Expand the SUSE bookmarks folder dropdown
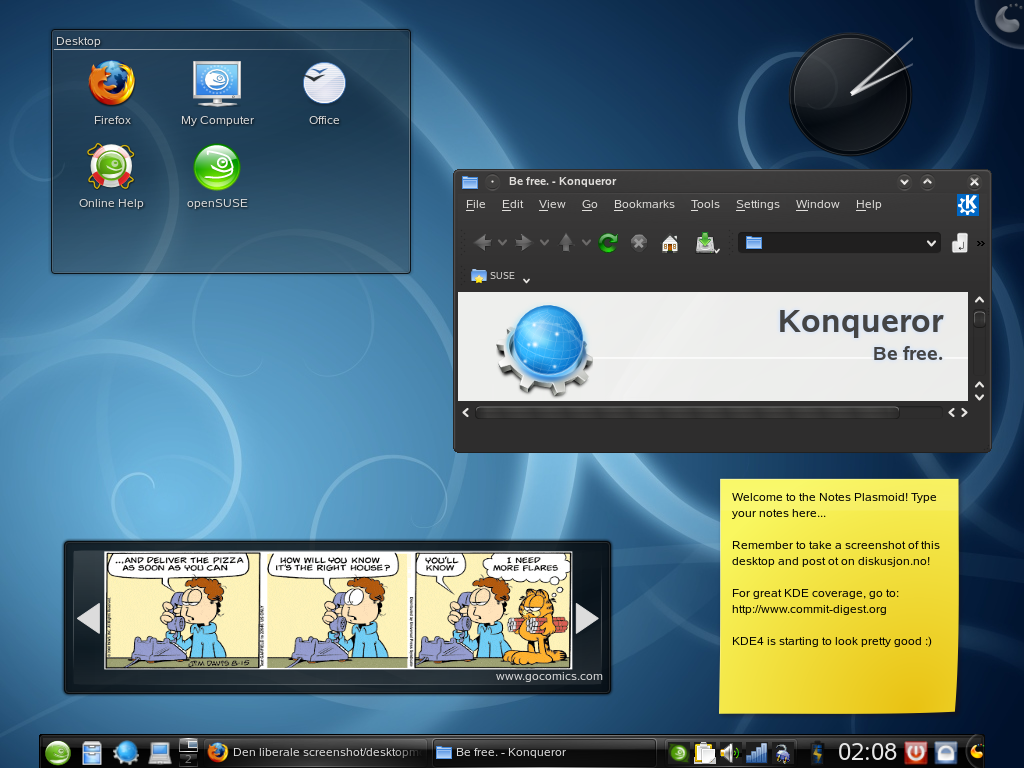This screenshot has width=1024, height=768. (526, 280)
